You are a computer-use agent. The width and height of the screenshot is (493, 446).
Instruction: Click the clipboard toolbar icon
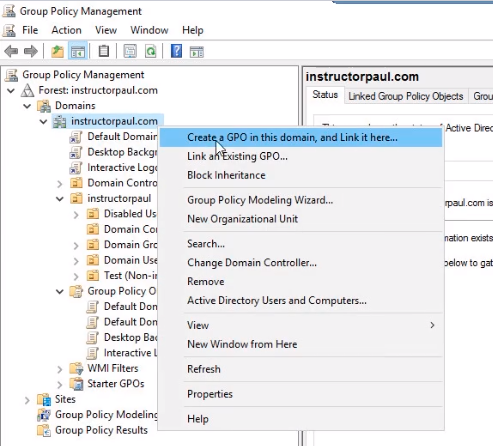(x=104, y=52)
